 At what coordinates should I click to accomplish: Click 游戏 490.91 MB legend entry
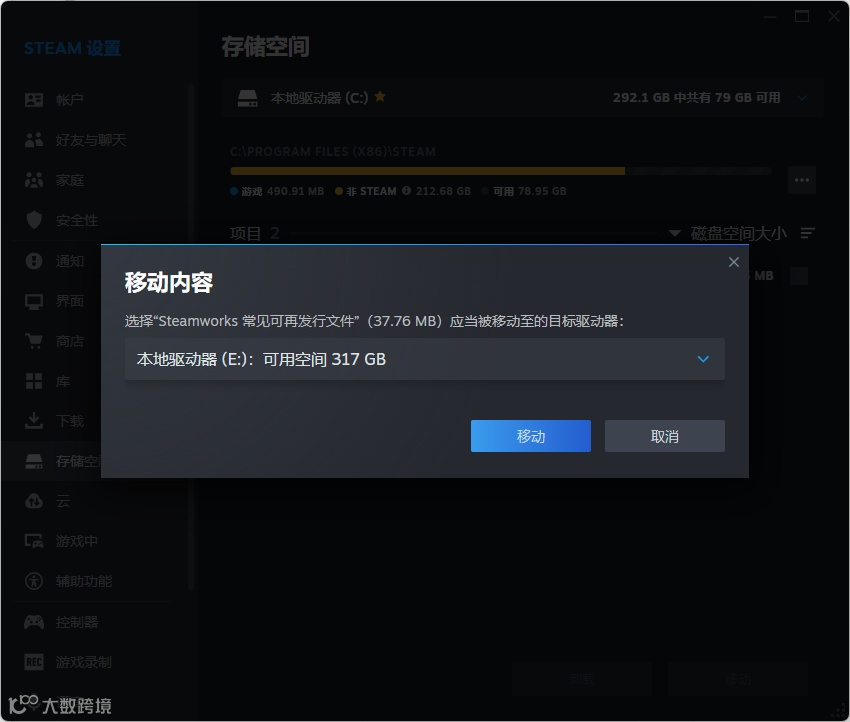(277, 191)
